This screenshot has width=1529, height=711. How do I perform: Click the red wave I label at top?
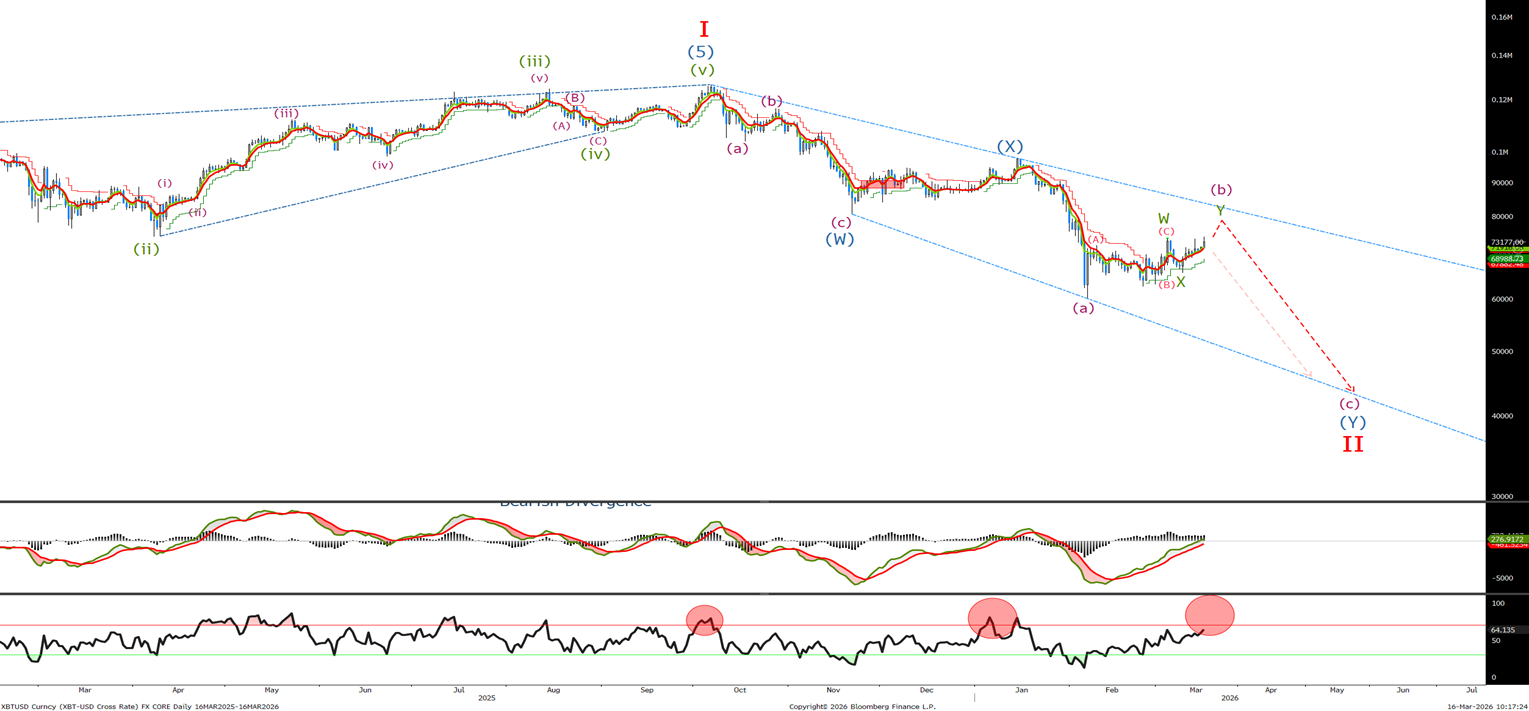point(704,30)
